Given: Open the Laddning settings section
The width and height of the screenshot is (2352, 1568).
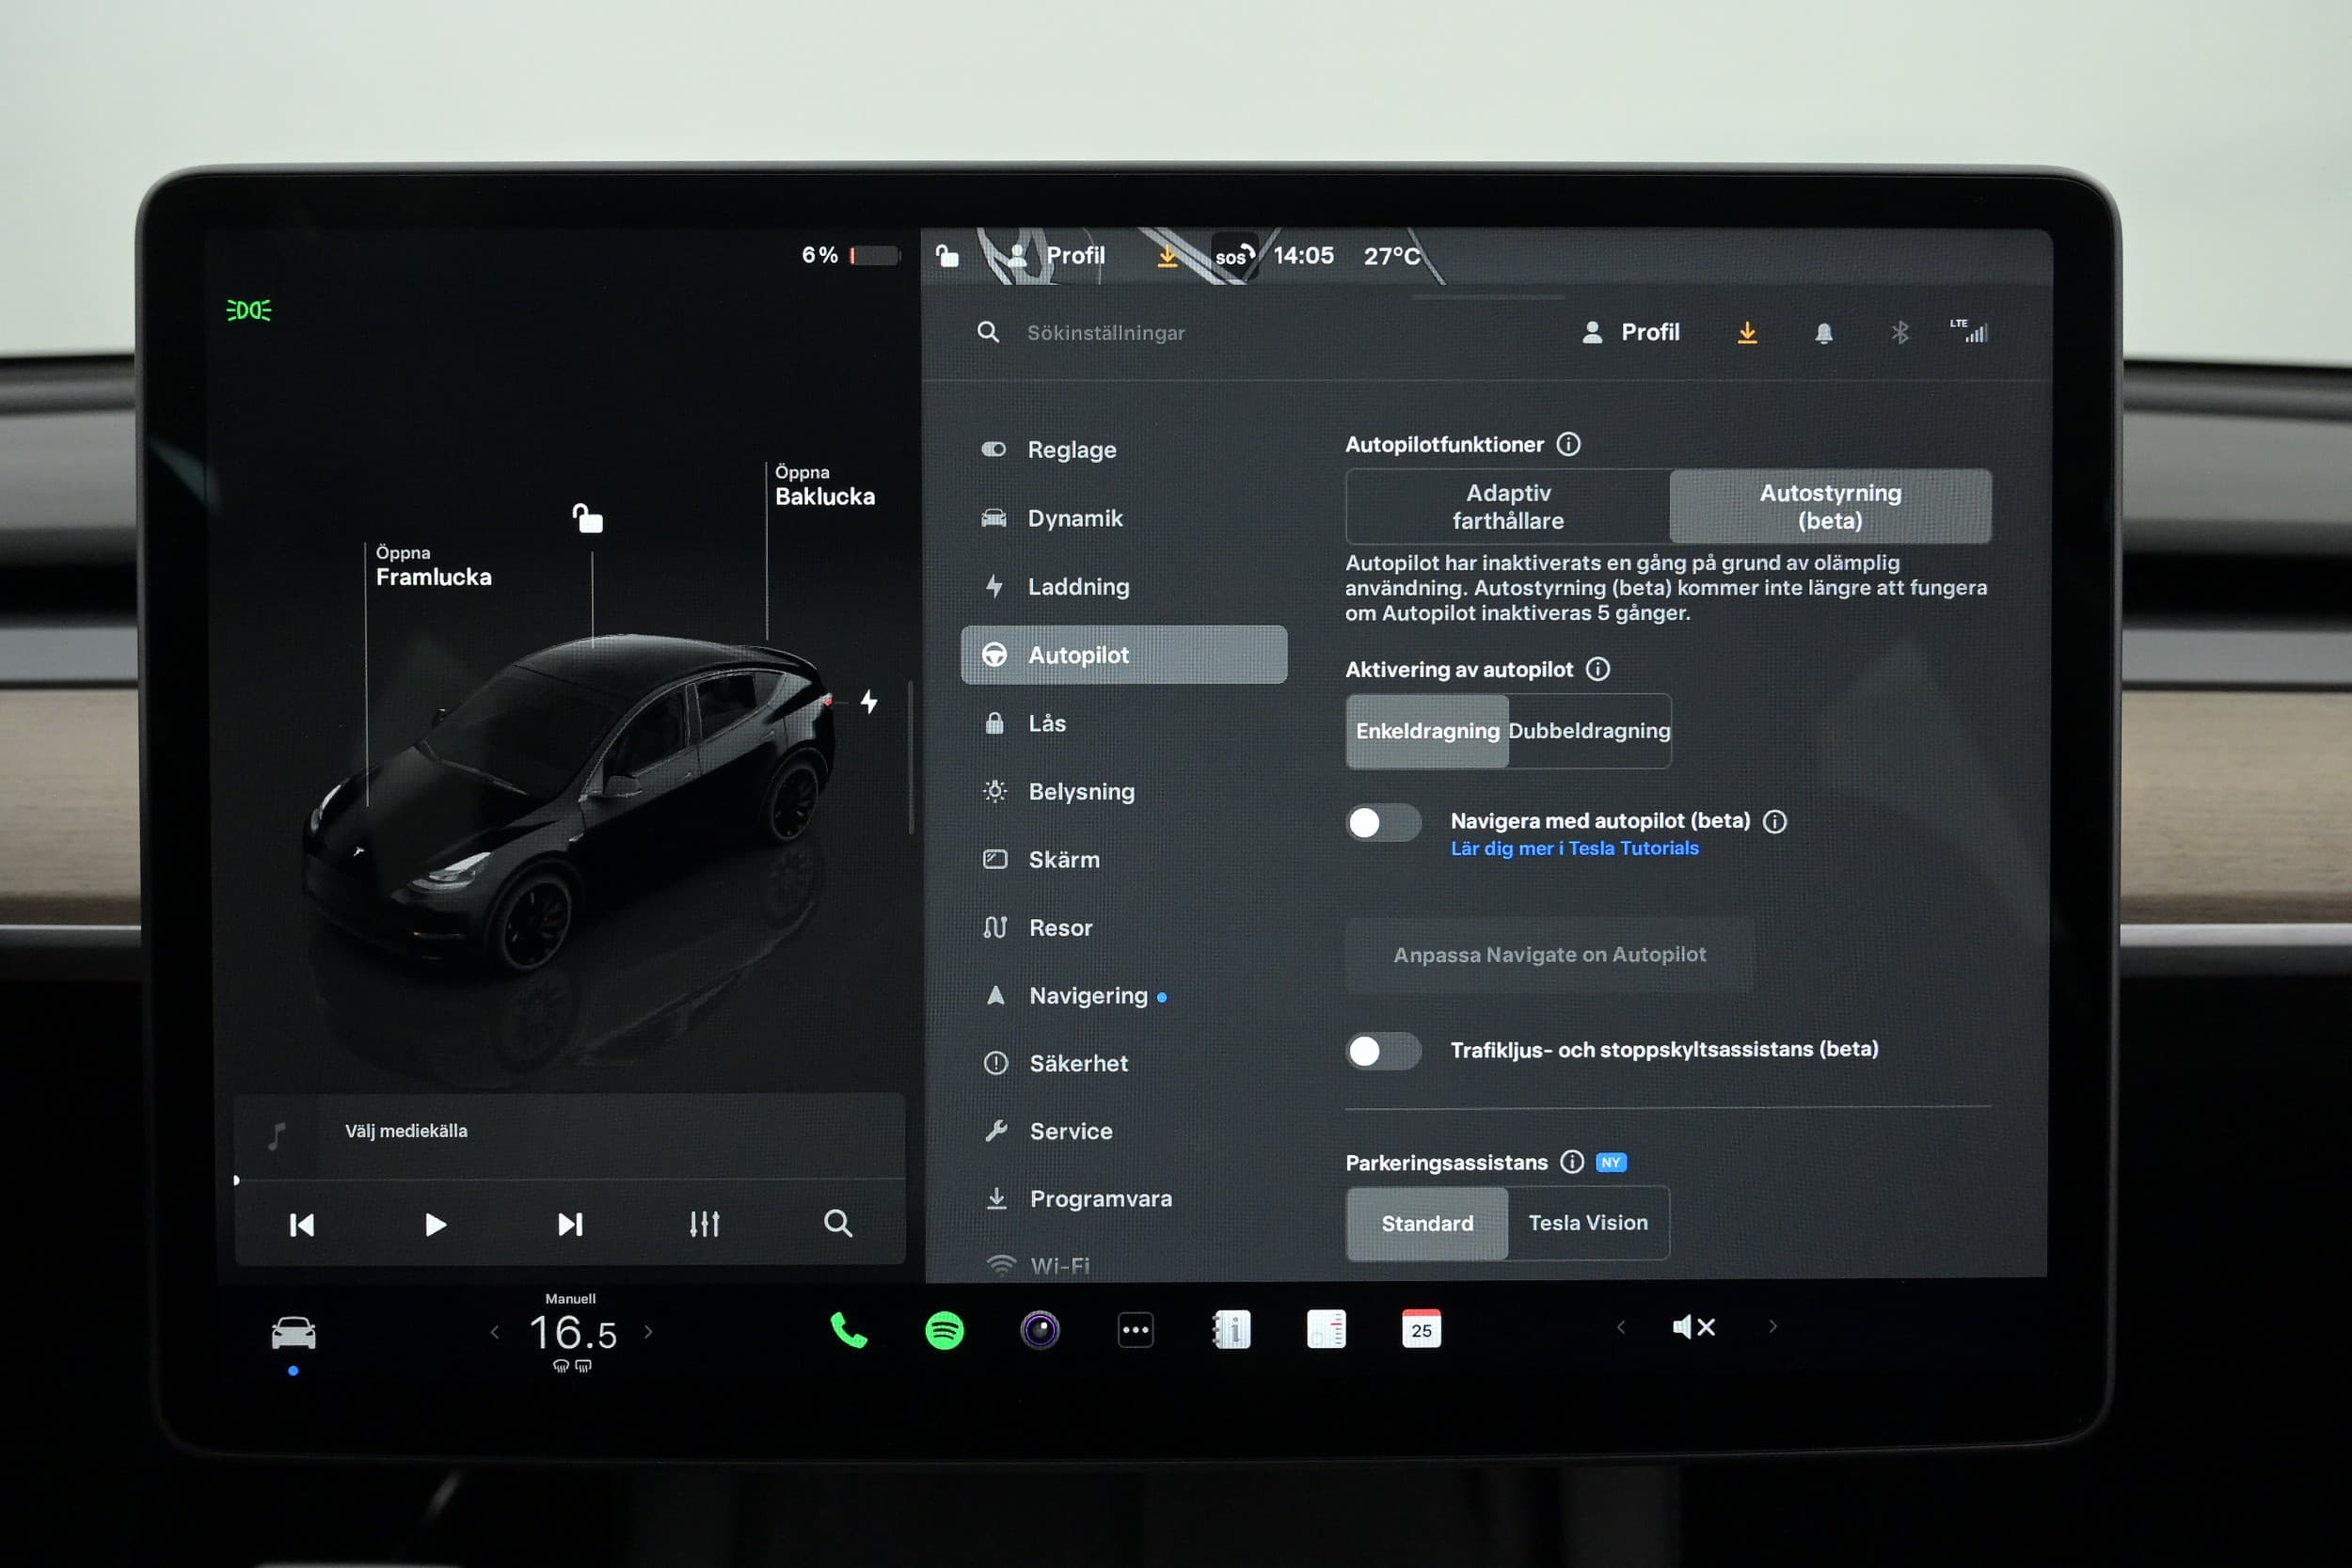Looking at the screenshot, I should (1124, 587).
